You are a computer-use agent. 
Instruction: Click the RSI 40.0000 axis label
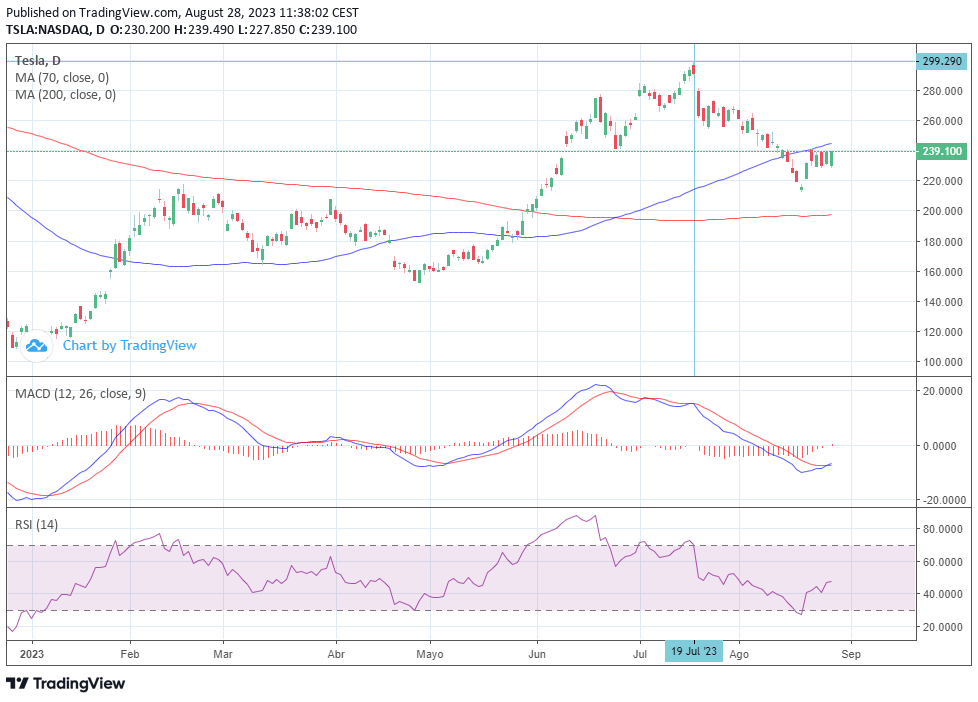coord(942,594)
